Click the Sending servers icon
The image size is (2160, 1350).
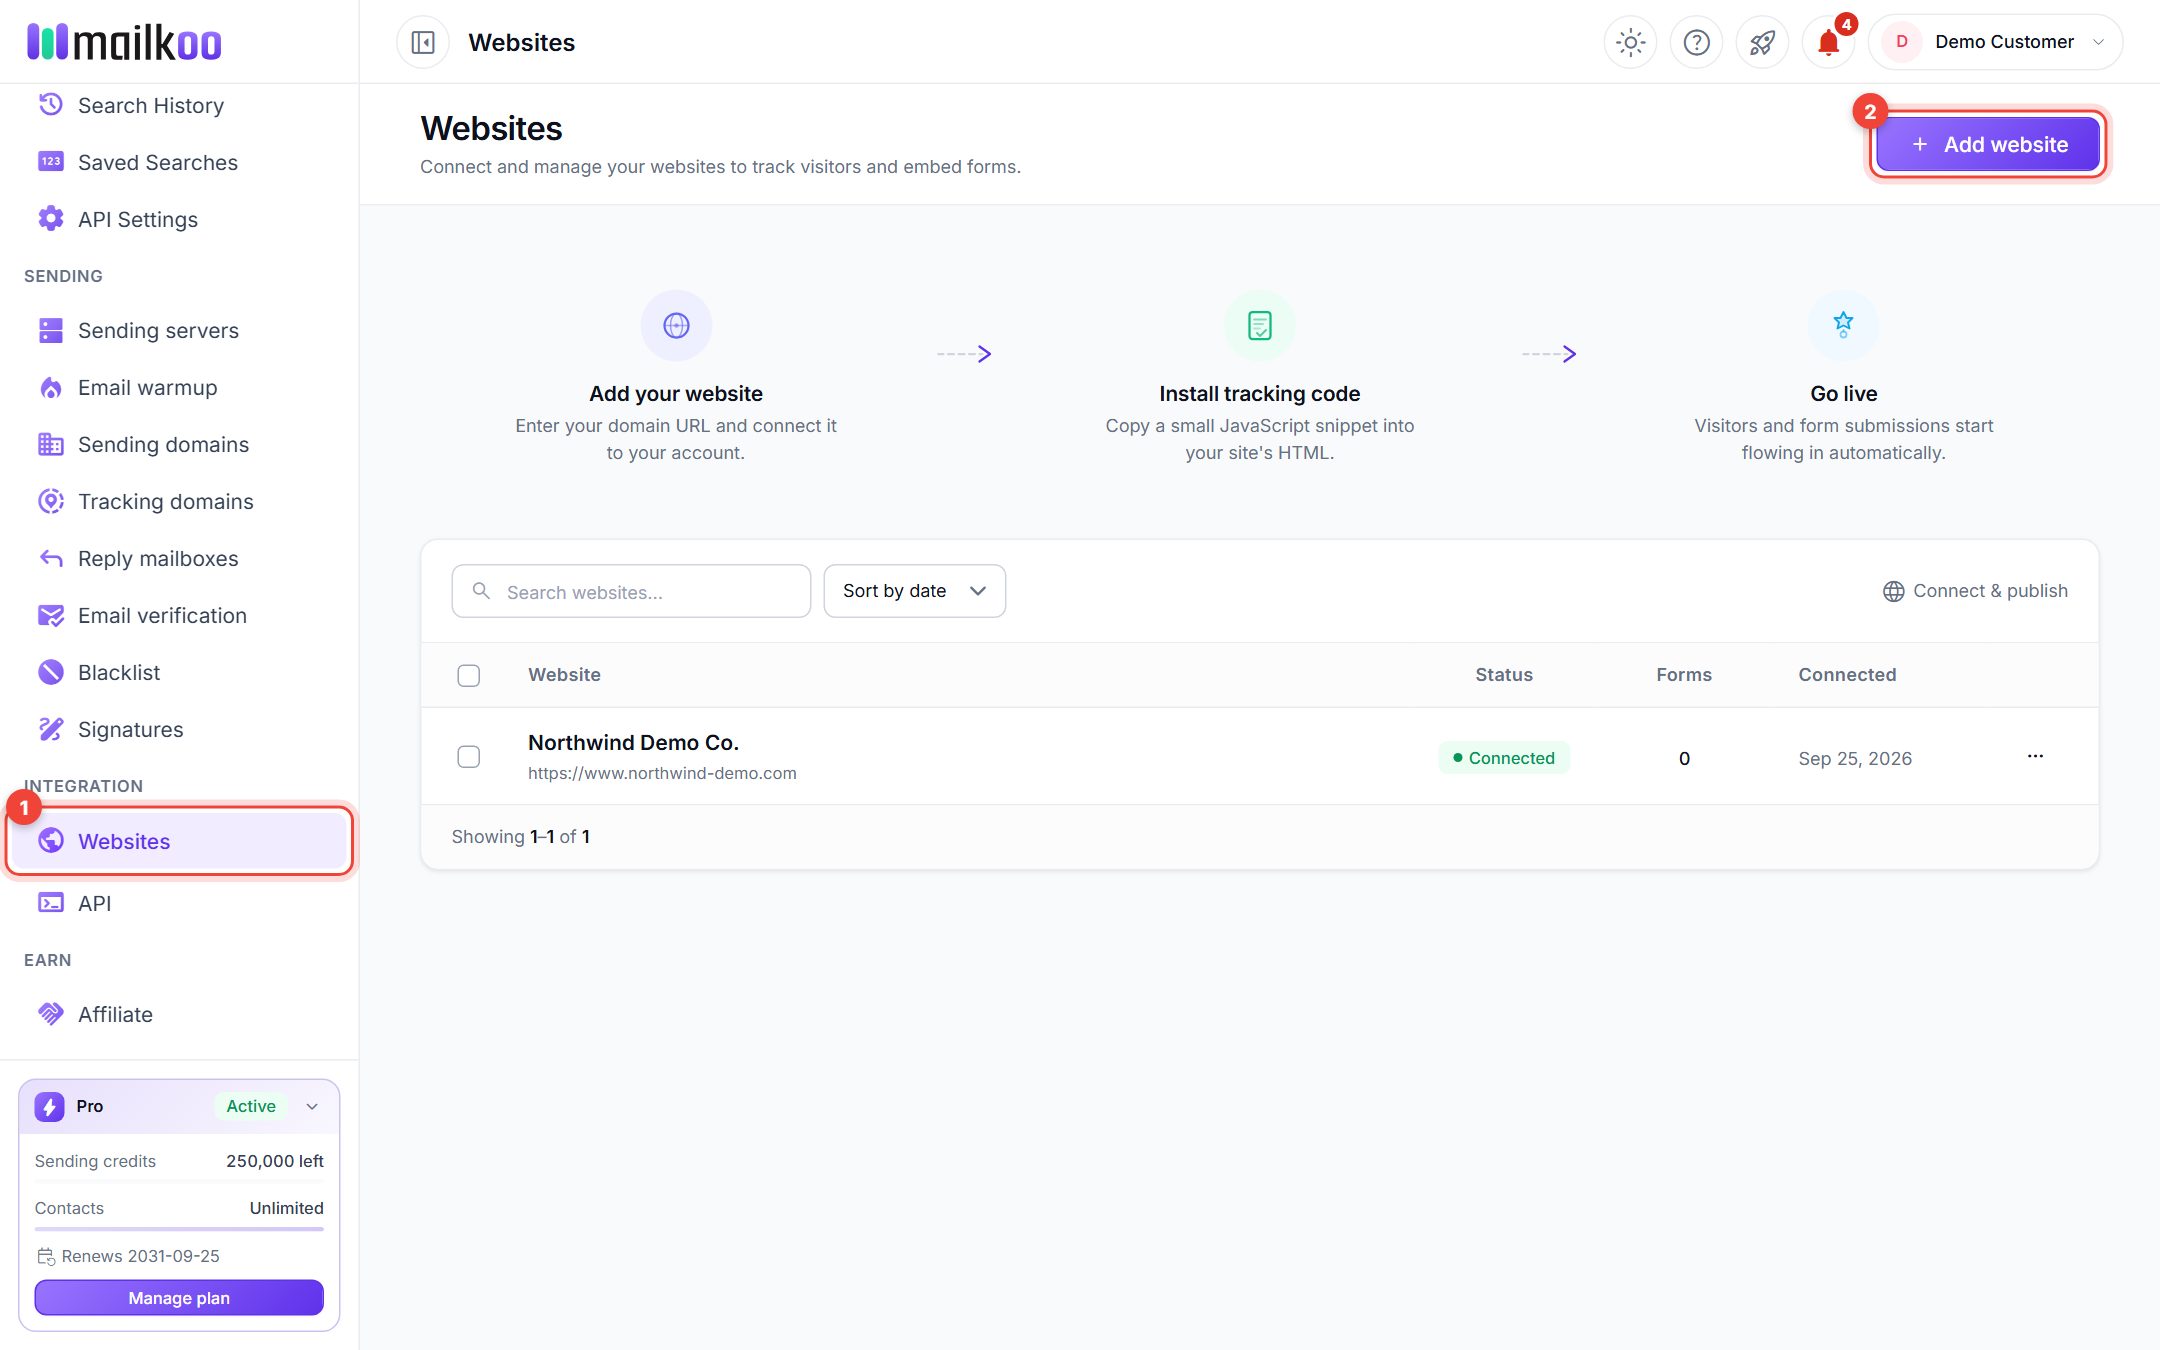tap(50, 330)
